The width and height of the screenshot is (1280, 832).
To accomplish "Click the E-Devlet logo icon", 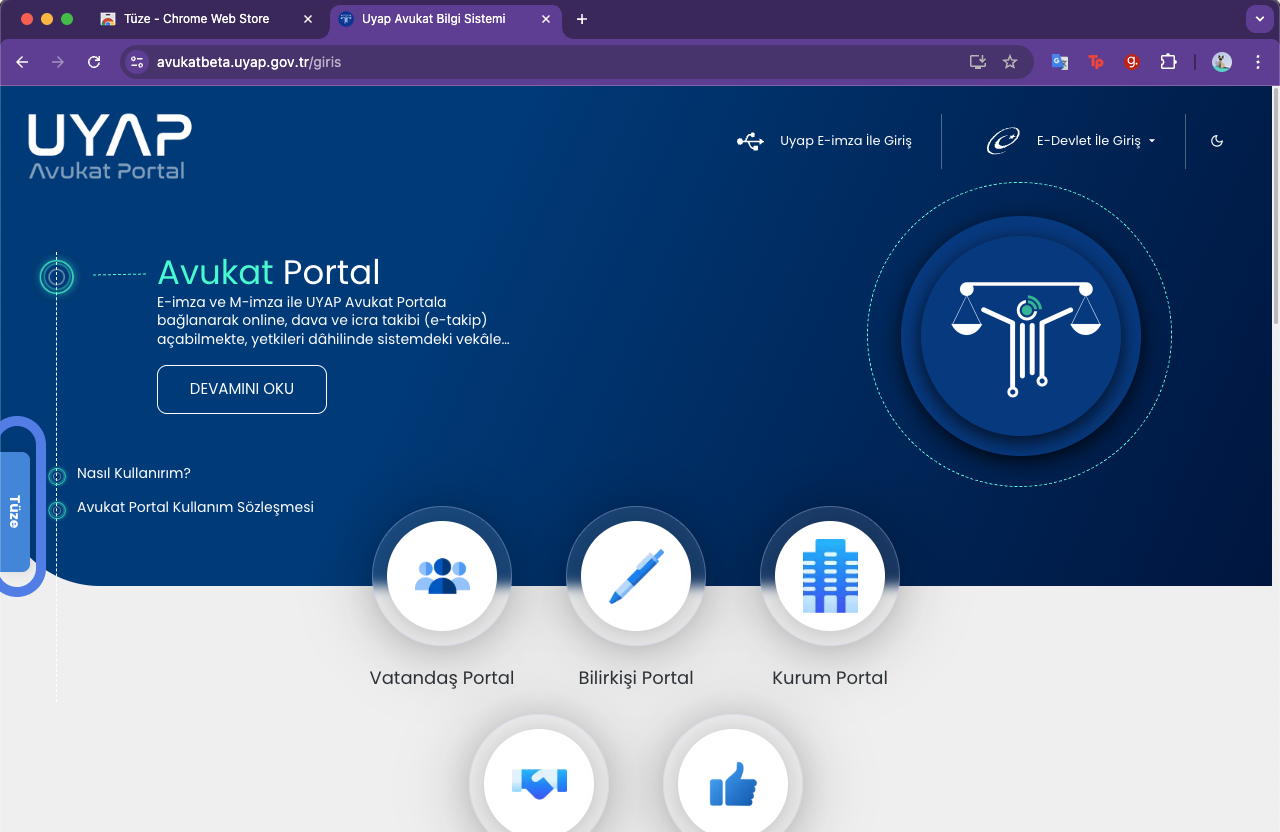I will (x=1002, y=141).
